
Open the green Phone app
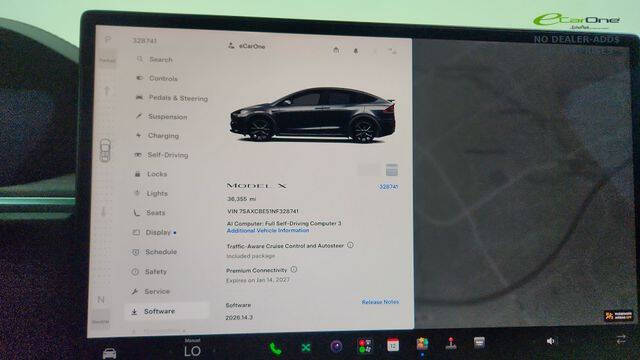(276, 348)
